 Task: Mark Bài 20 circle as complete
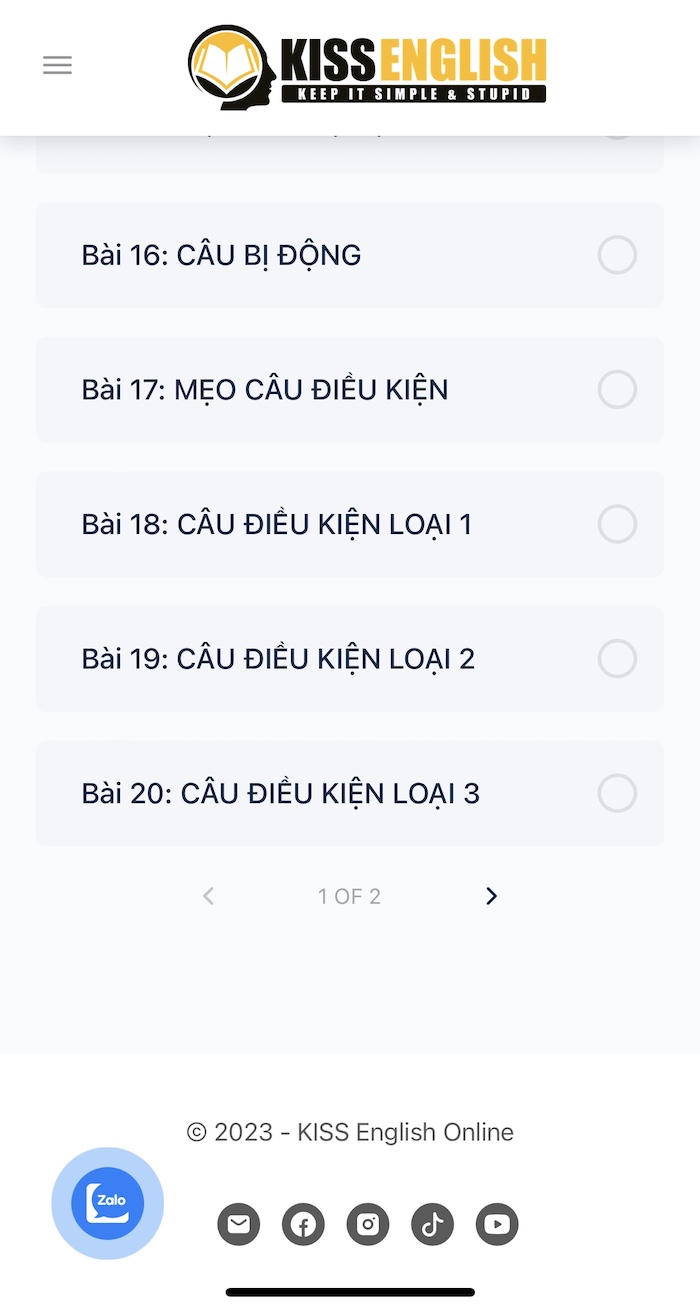tap(617, 793)
